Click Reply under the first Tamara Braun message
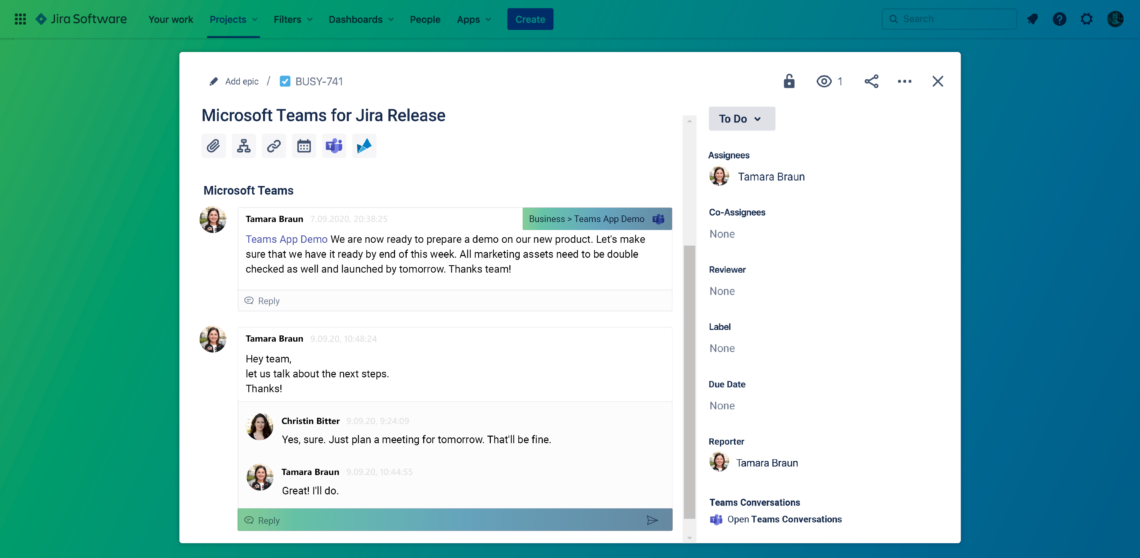This screenshot has height=558, width=1140. 262,301
